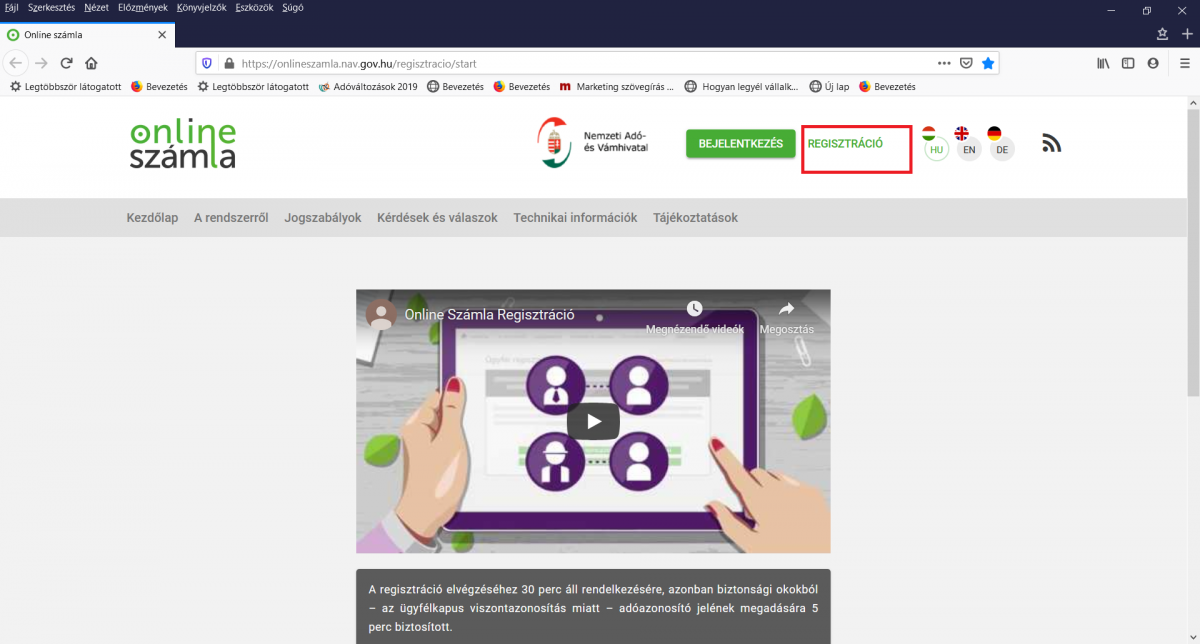
Task: Open the page actions three-dot menu
Action: 944,62
